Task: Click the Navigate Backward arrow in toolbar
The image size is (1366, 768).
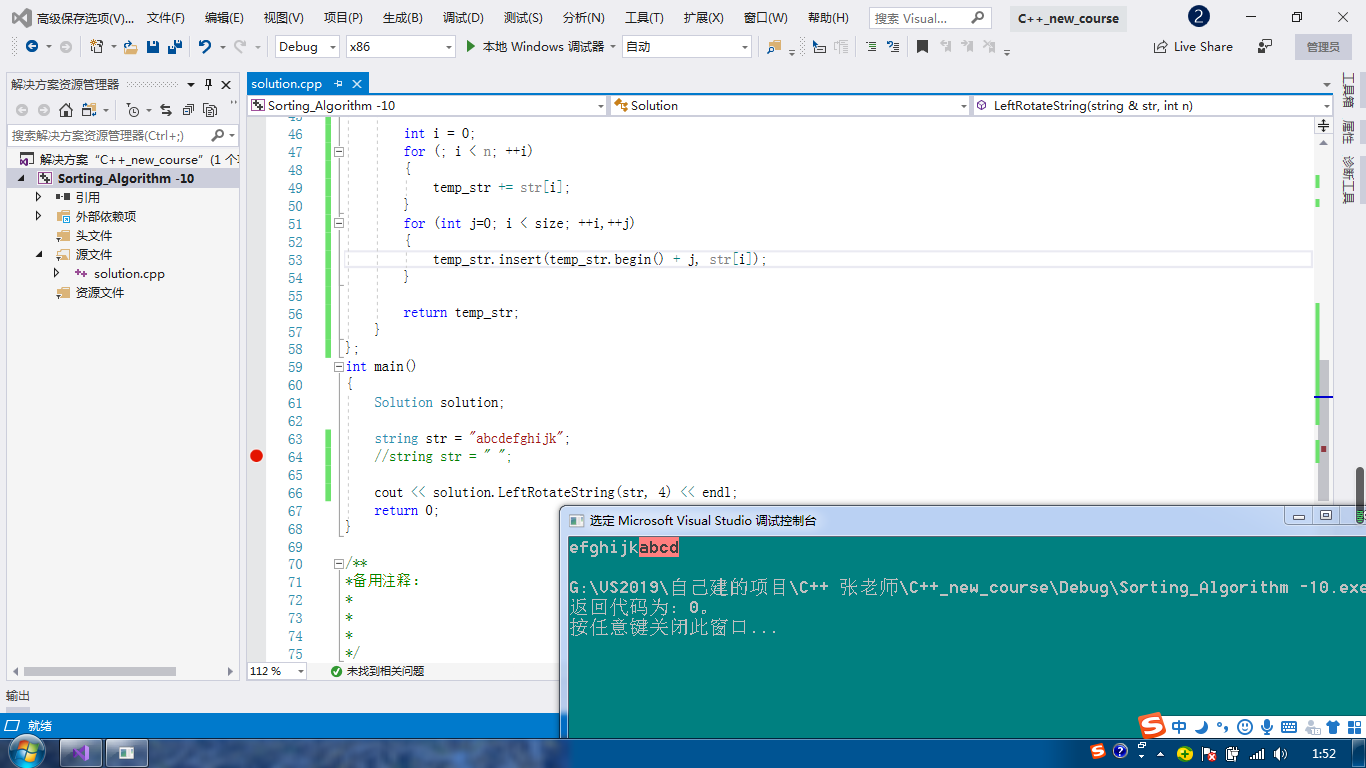Action: [32, 46]
